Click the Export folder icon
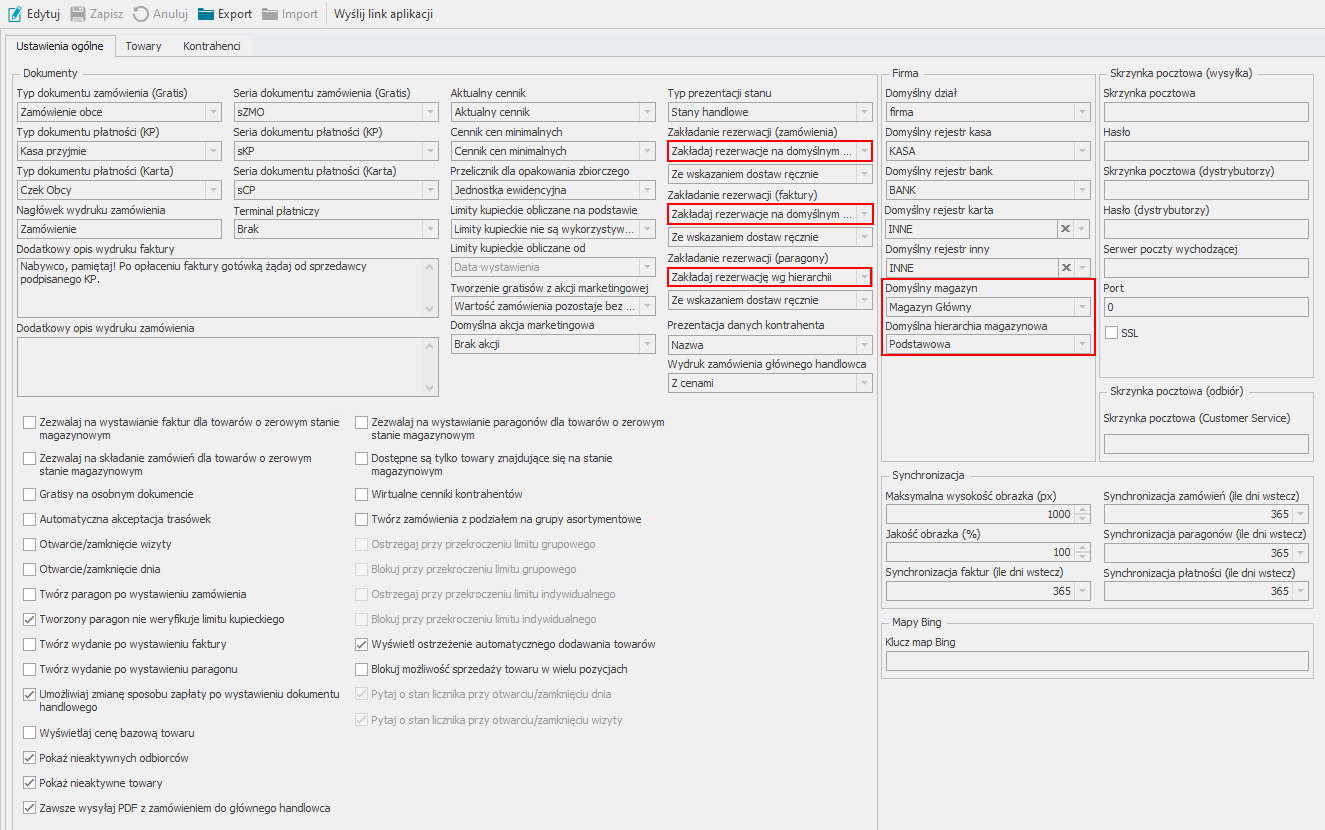This screenshot has height=830, width=1325. (x=206, y=14)
